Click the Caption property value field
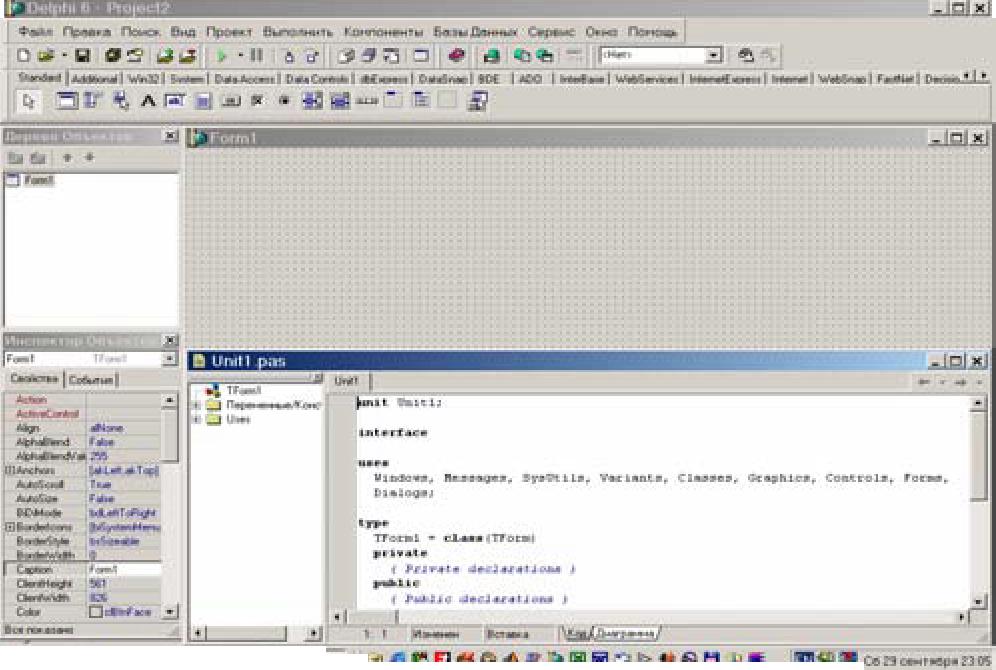Screen dimensions: 996x670 coord(124,570)
